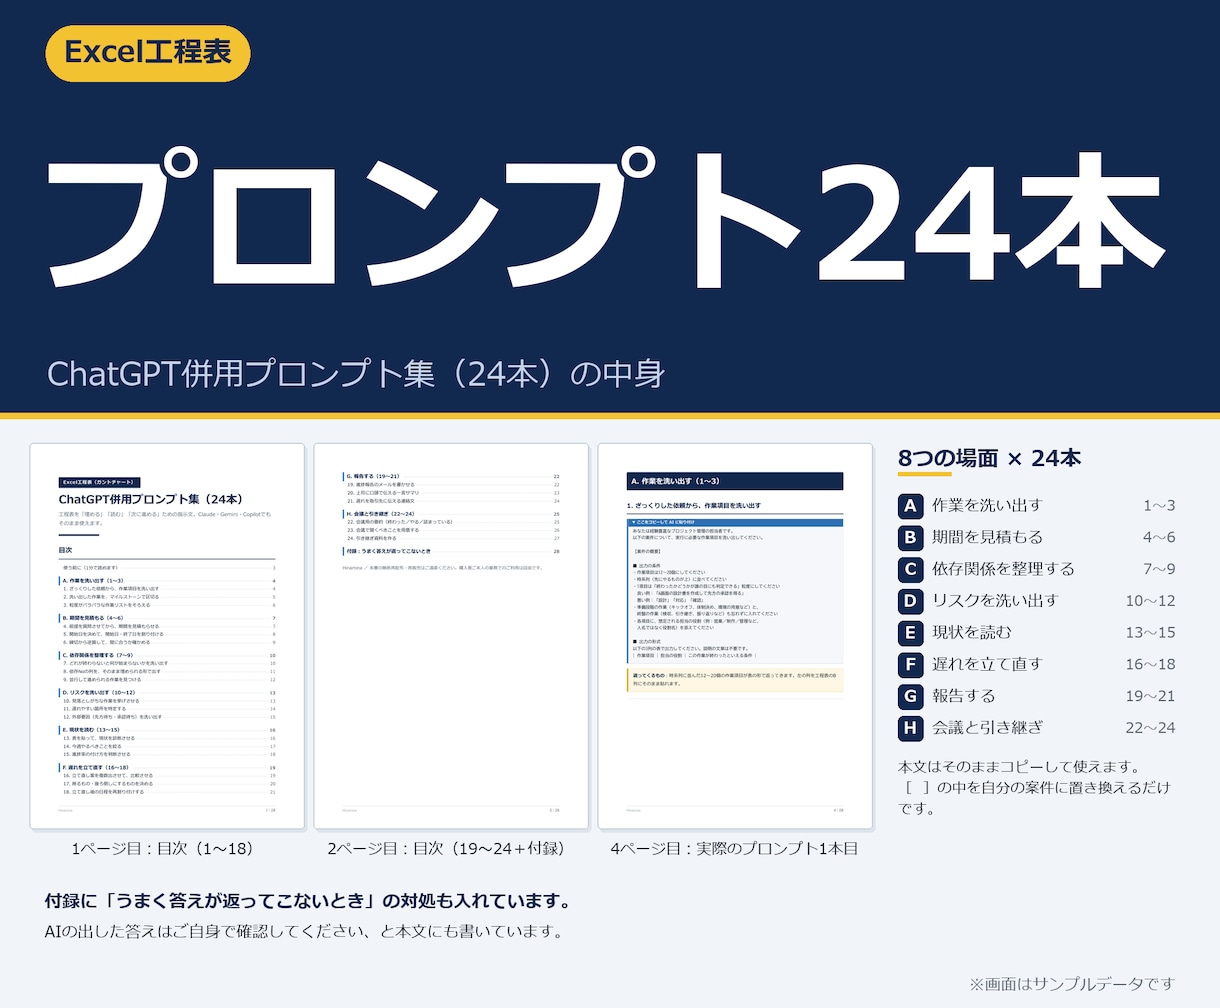Click caption 1ページ目：目次（1〜18）
This screenshot has width=1220, height=1008.
(164, 849)
